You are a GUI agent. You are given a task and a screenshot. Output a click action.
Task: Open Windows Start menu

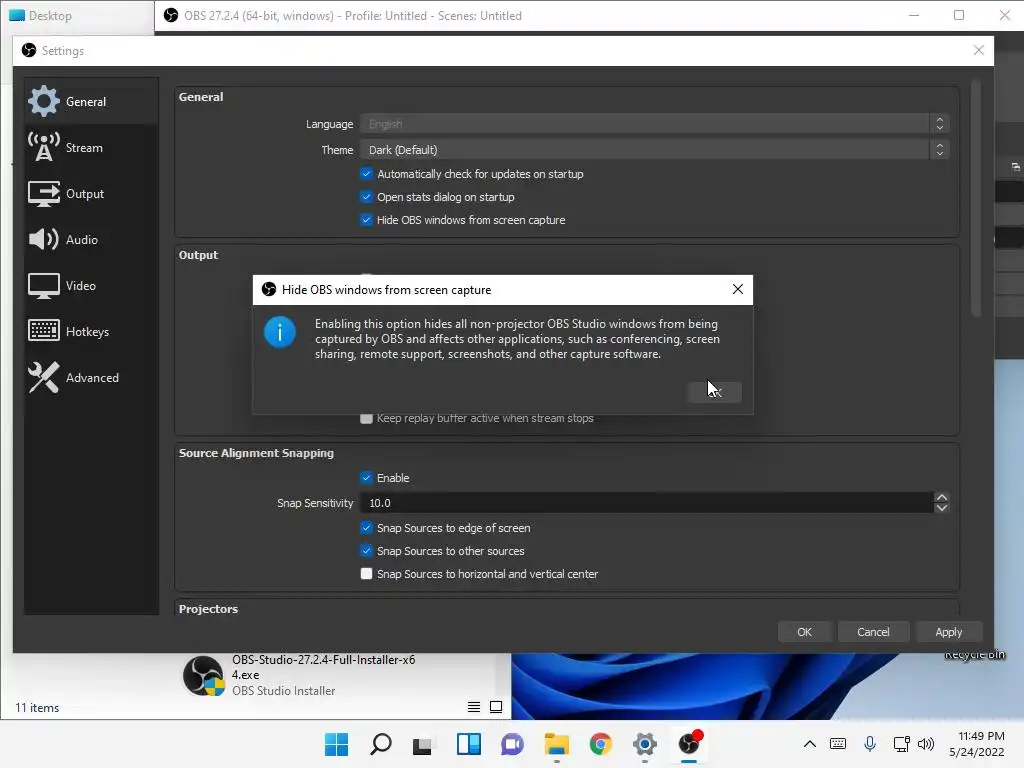(336, 744)
